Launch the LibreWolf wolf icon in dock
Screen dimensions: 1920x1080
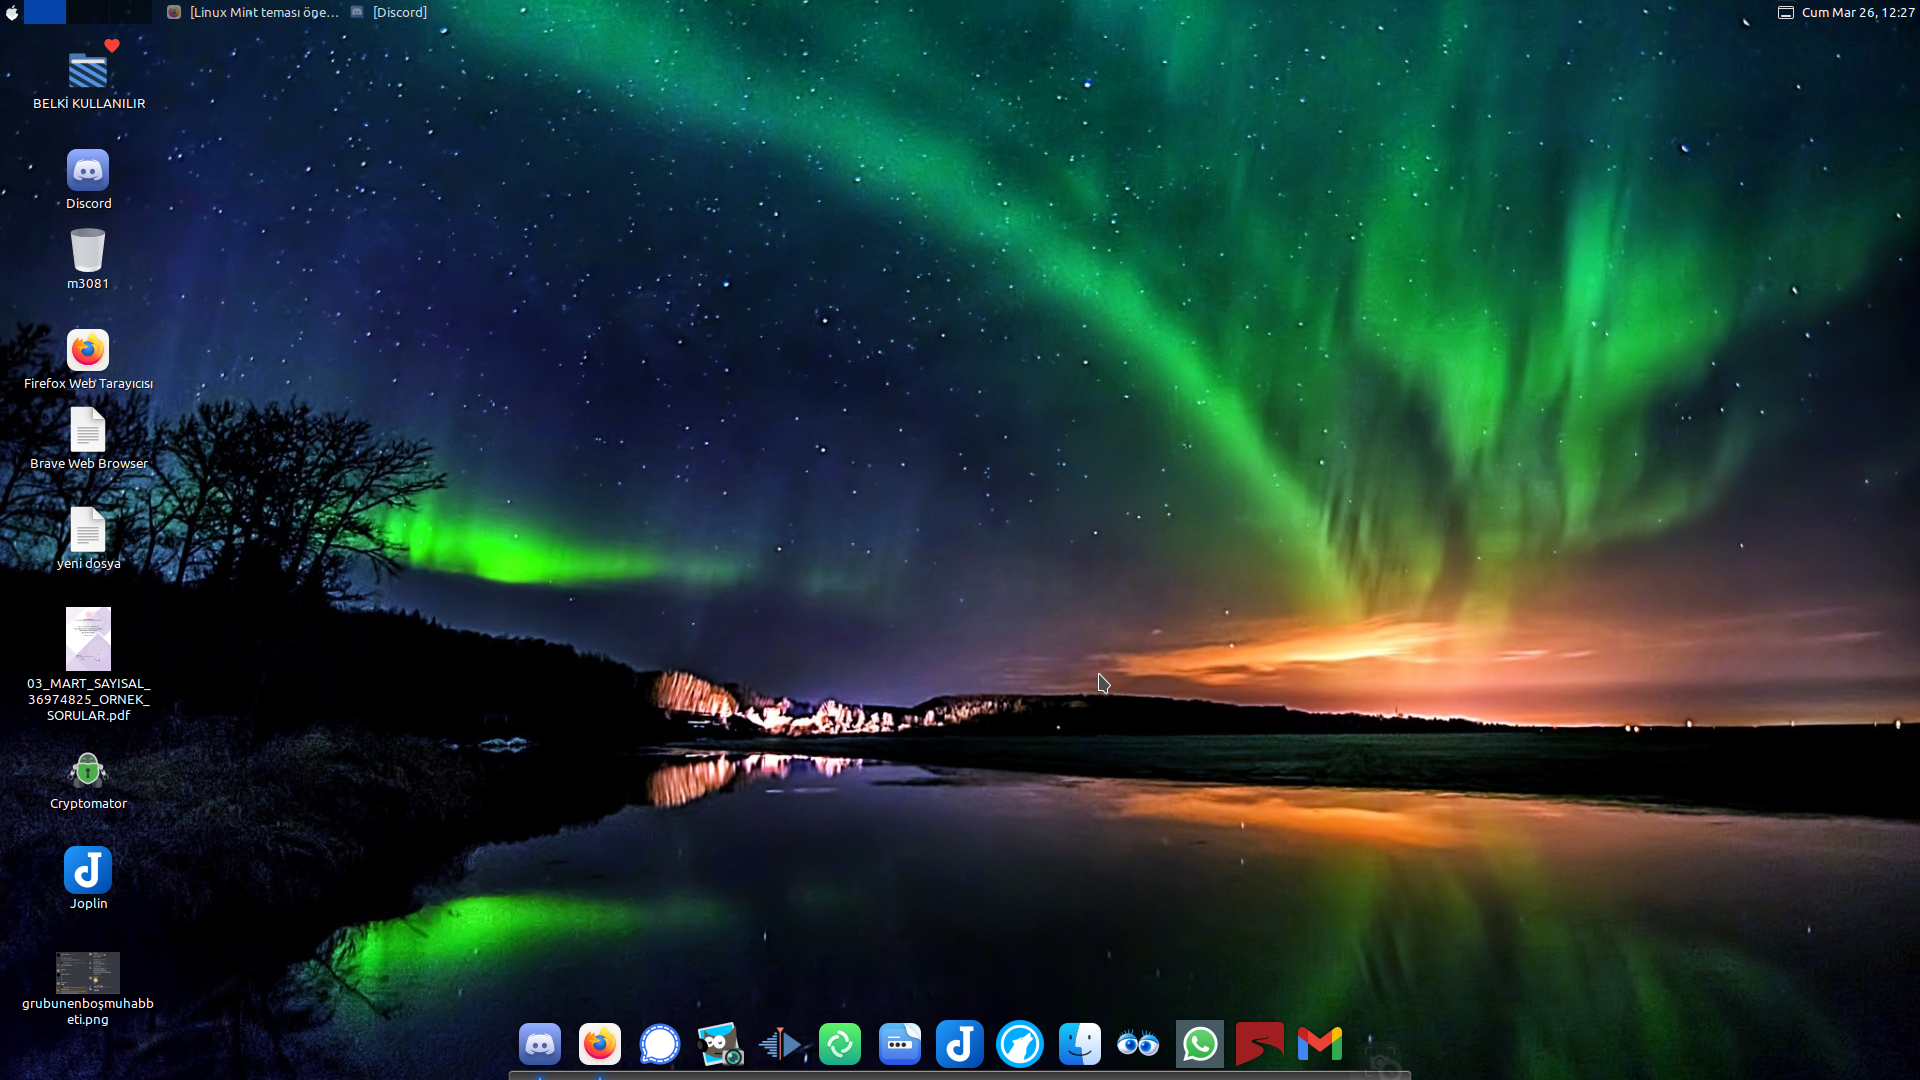[x=1020, y=1044]
